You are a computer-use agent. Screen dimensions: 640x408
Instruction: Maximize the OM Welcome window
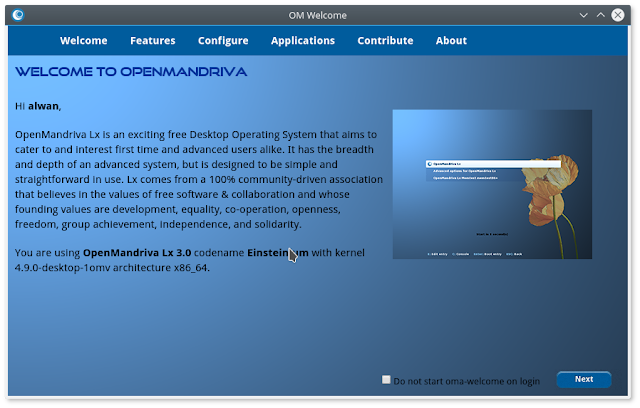[600, 15]
